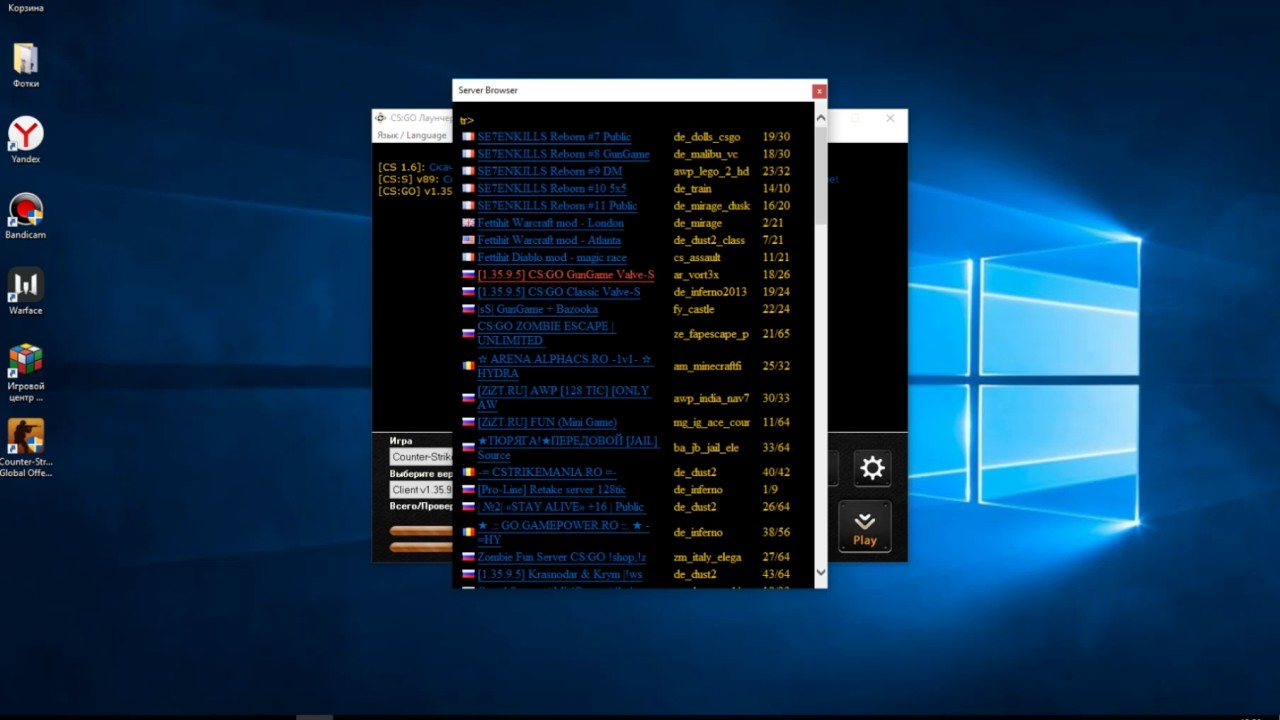Select the SE7ENKILLS Reborn #8 GunGame server
This screenshot has height=720, width=1280.
[x=563, y=154]
